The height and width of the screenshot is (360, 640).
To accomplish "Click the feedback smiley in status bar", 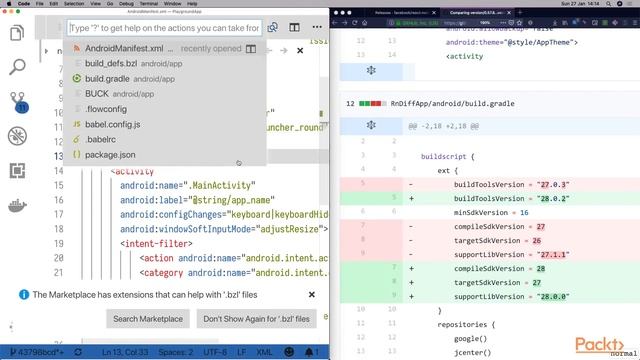I will 289,352.
